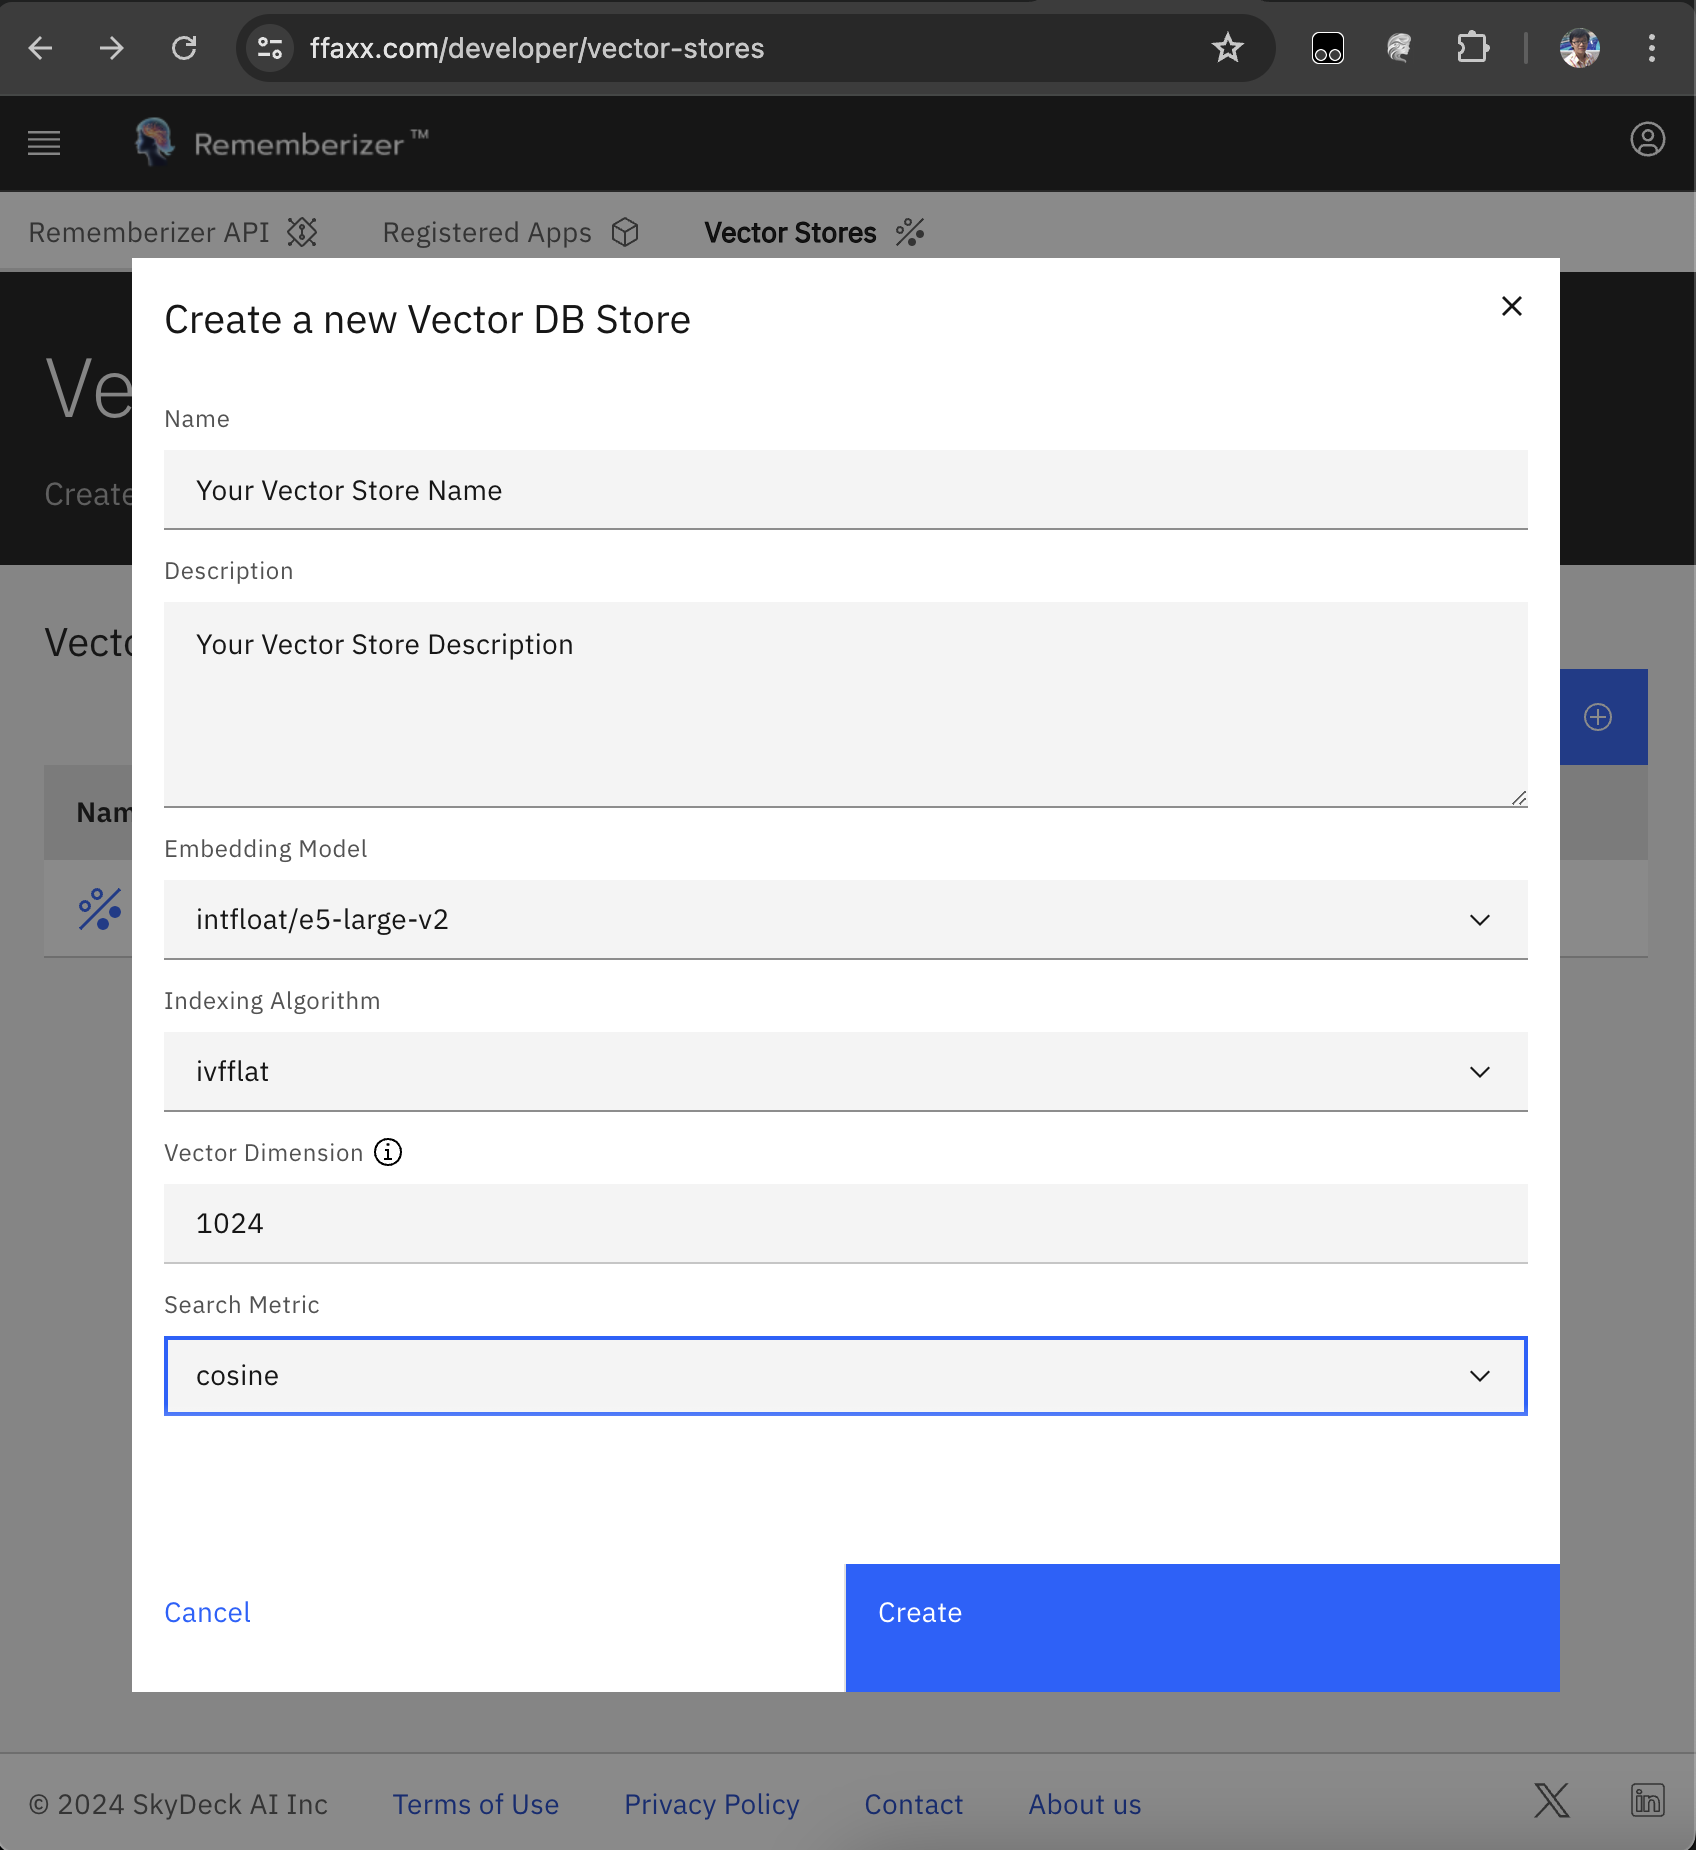Click the percent icon next to Vector Stores

pos(908,232)
